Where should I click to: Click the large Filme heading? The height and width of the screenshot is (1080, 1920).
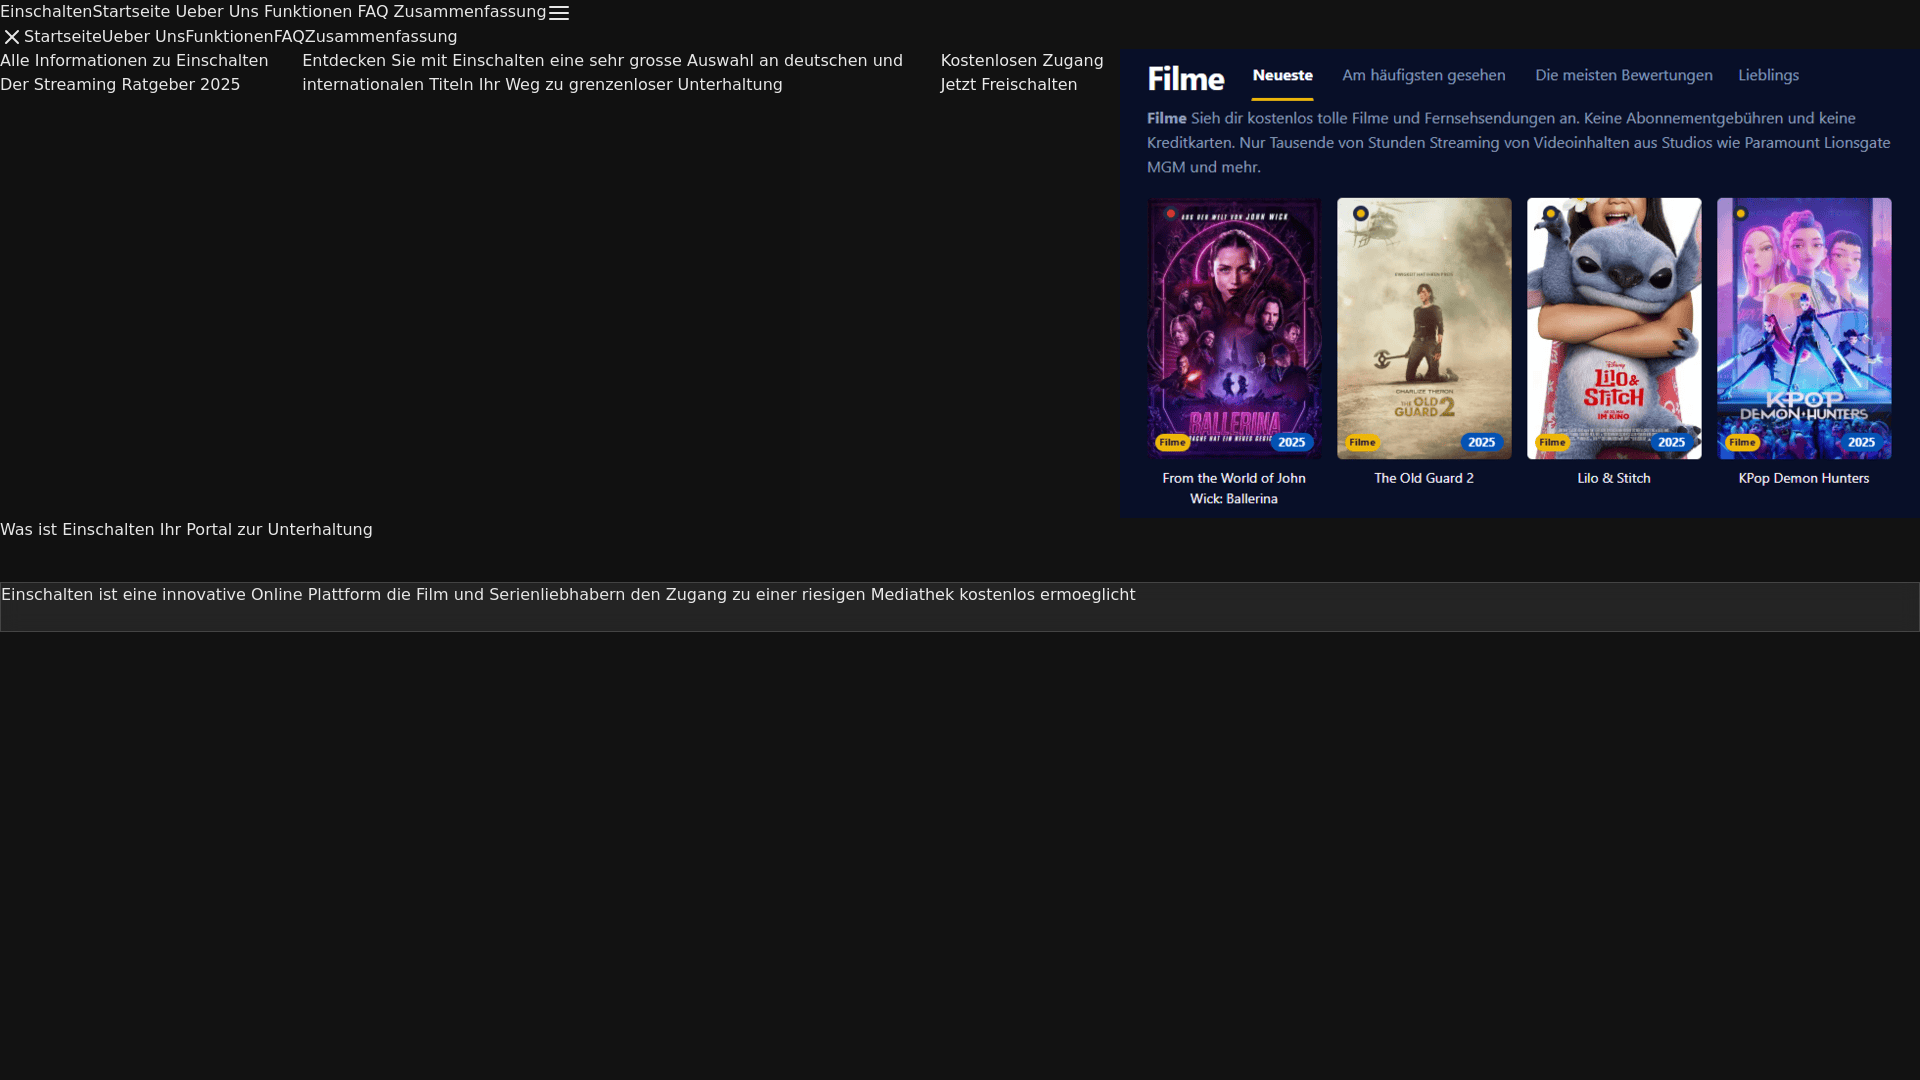pos(1186,78)
